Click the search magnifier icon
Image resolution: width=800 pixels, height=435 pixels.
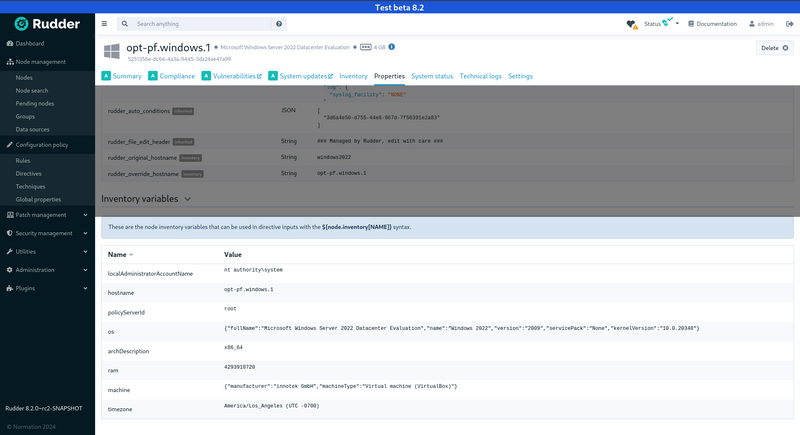click(124, 24)
